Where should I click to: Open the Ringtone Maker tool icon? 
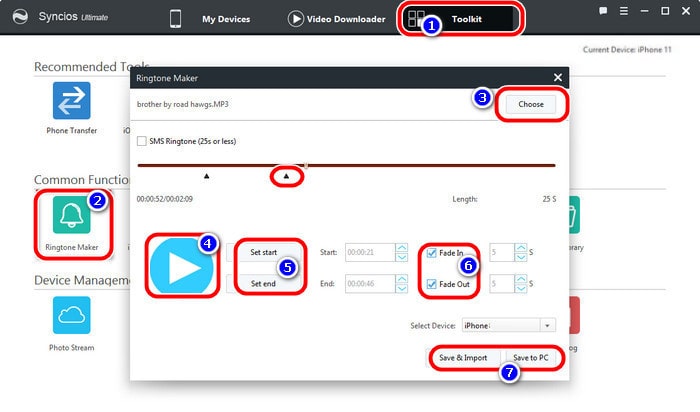(x=71, y=215)
